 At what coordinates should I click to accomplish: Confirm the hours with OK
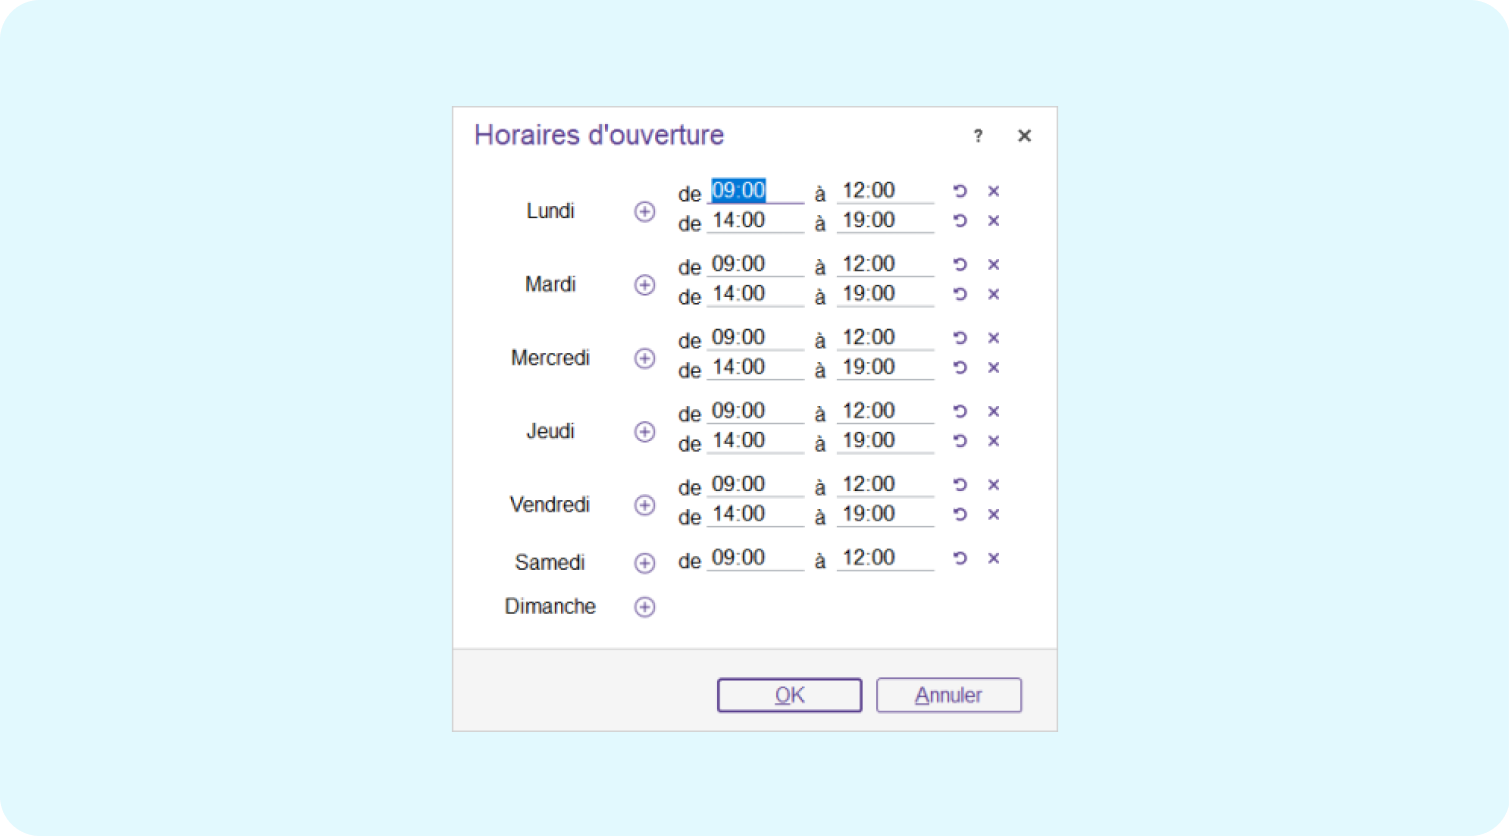click(789, 694)
